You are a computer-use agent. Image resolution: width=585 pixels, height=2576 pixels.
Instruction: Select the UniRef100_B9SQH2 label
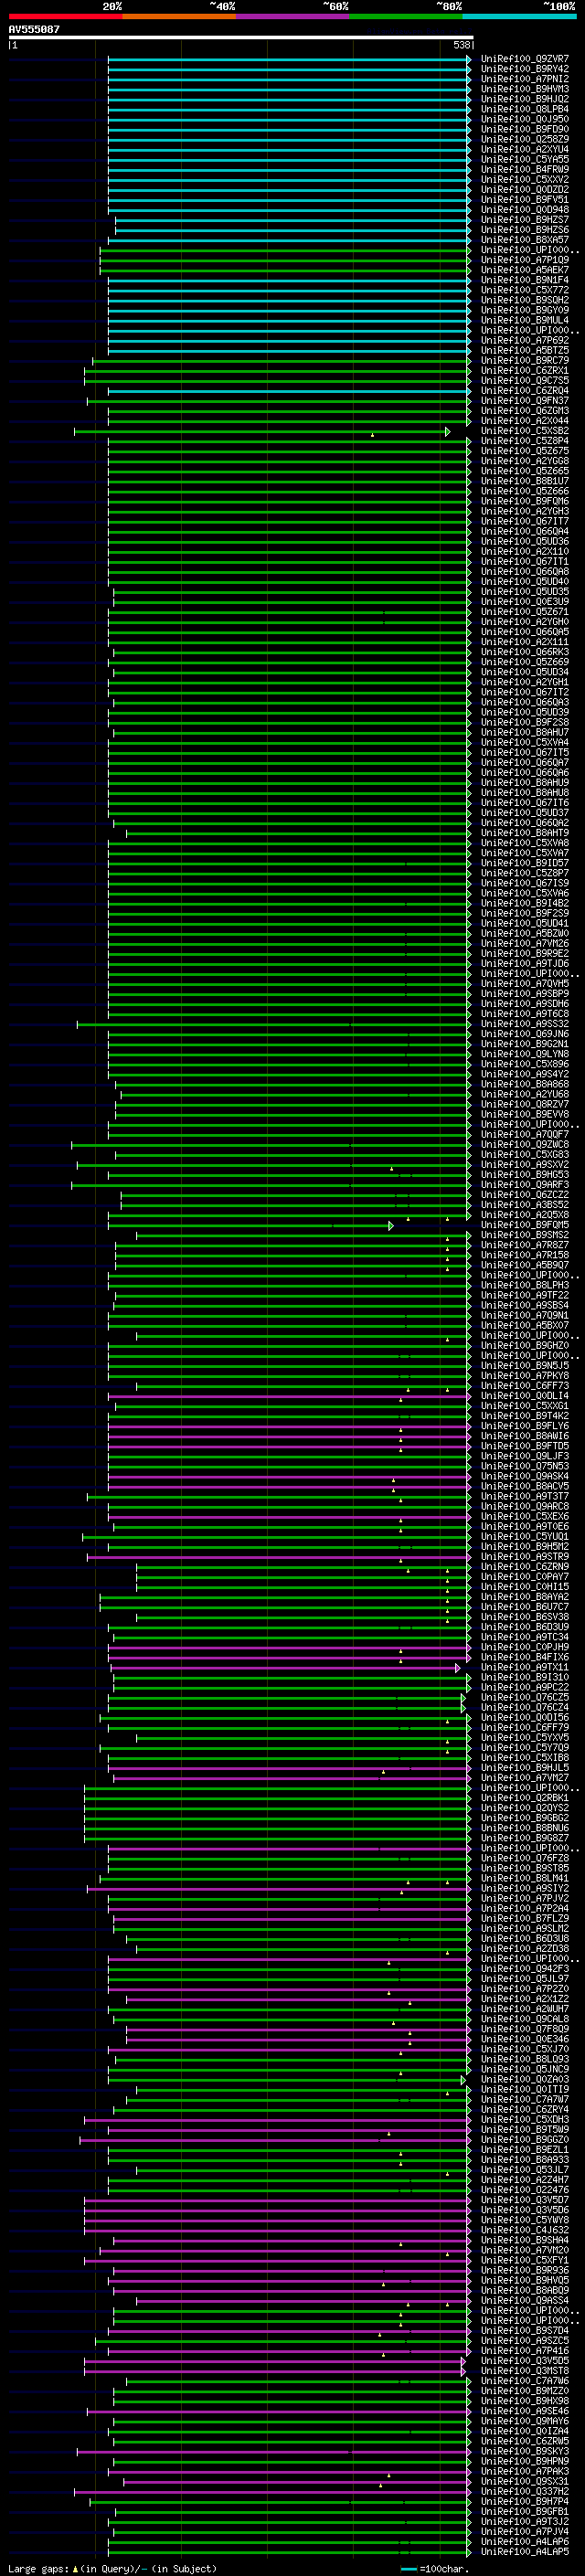coord(525,300)
